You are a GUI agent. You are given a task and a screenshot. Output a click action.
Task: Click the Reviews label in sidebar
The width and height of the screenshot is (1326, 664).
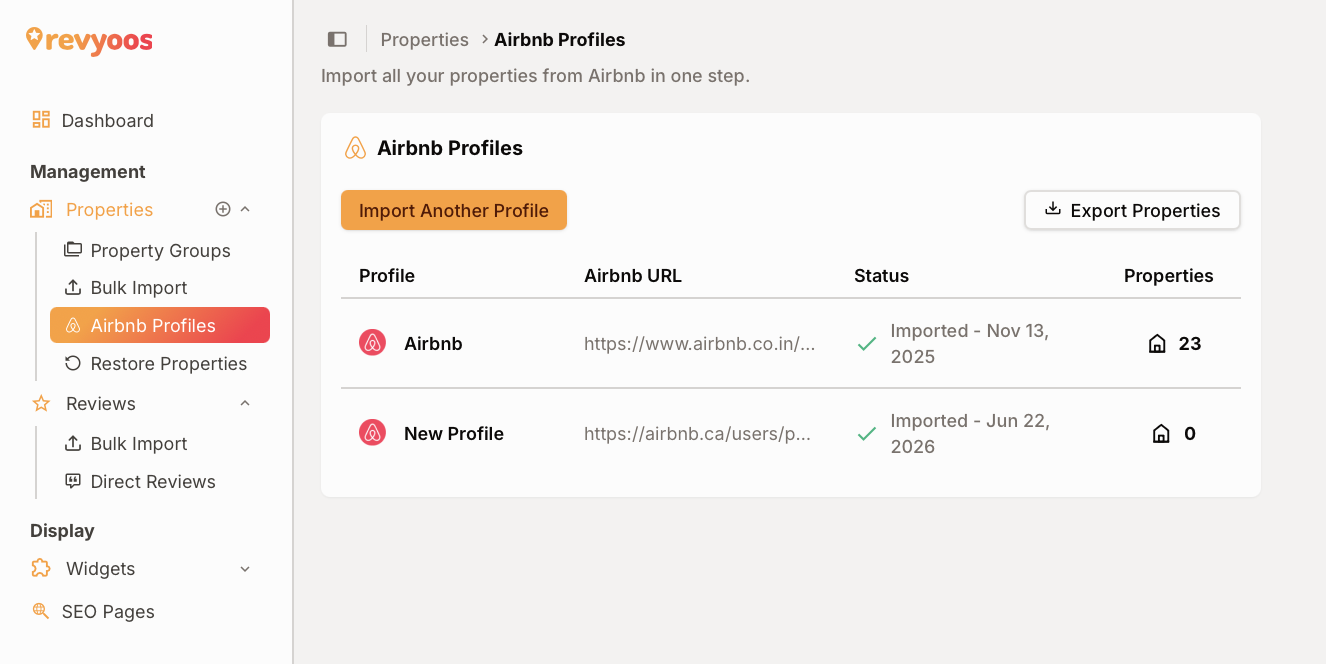click(101, 403)
